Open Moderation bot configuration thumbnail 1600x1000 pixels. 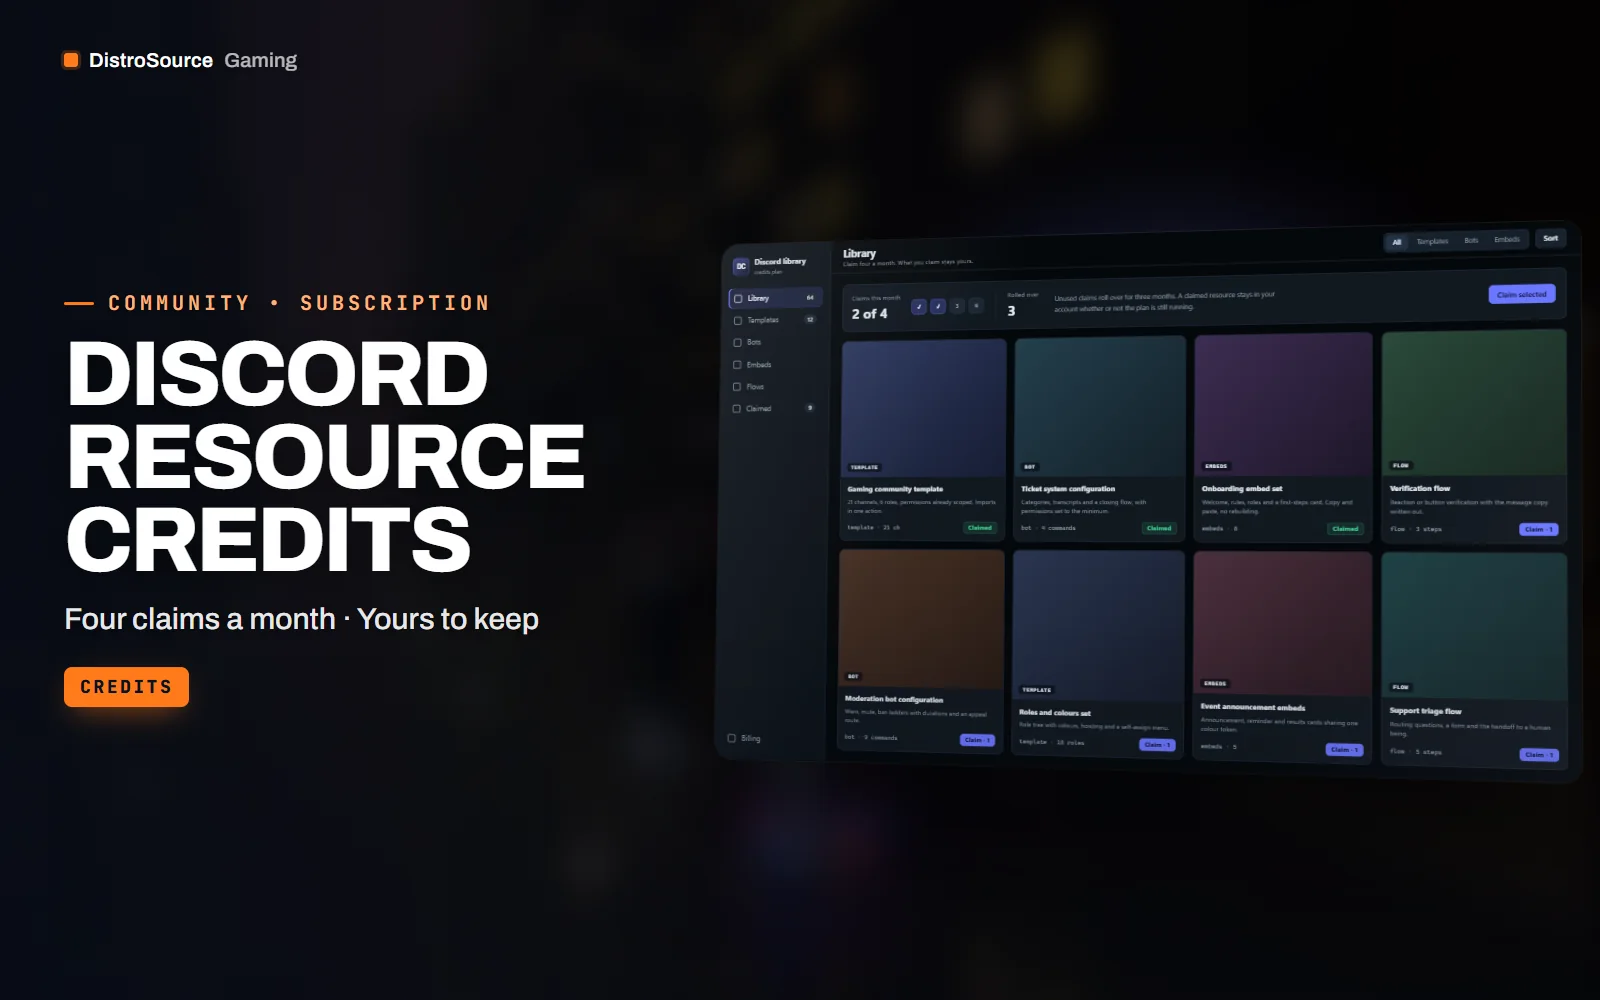921,619
